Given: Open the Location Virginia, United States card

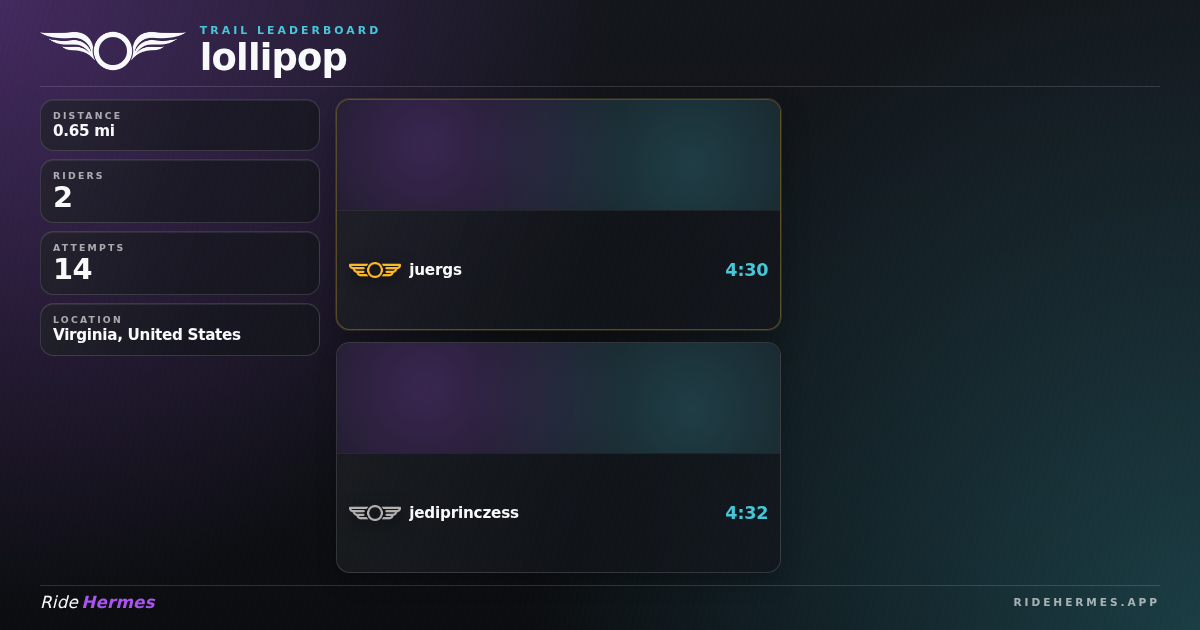Looking at the screenshot, I should pos(180,329).
